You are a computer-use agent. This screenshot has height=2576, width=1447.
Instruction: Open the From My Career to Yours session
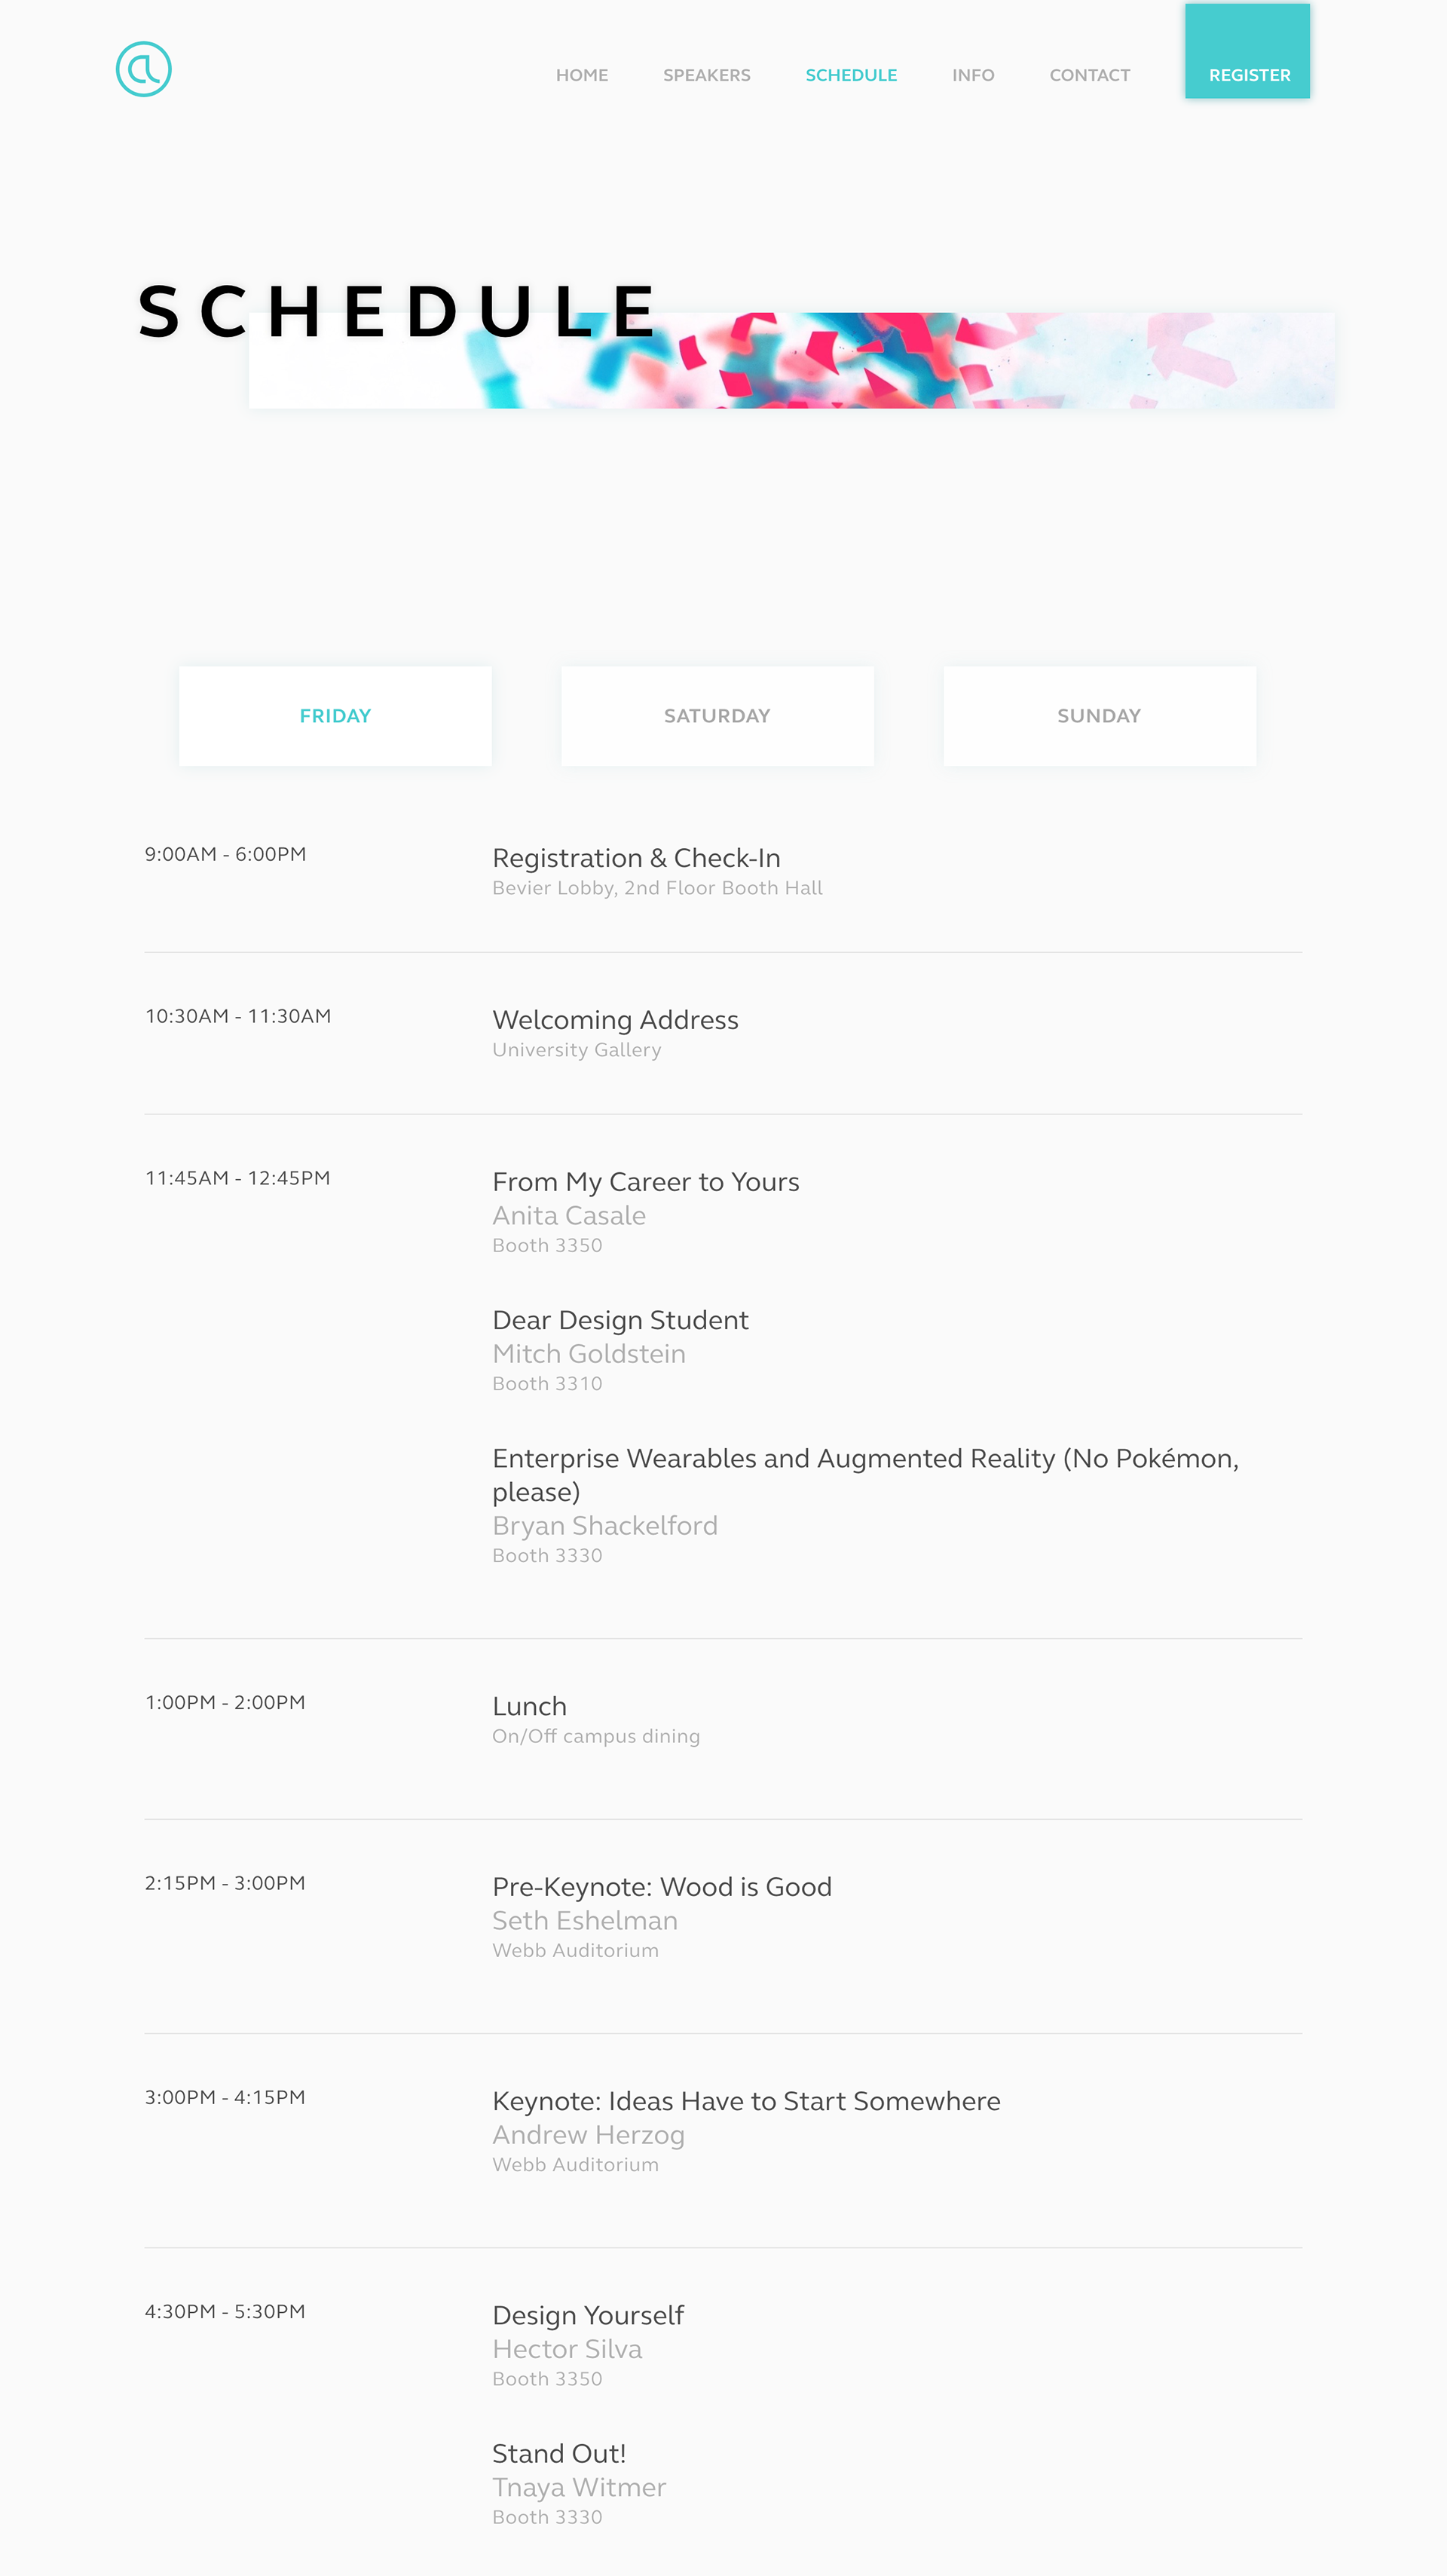point(645,1182)
